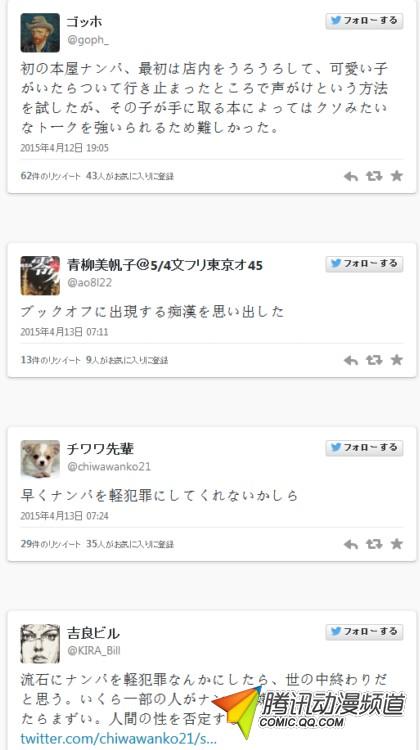This screenshot has height=750, width=420.
Task: Retweet the @ao8l22 tweet
Action: (374, 360)
